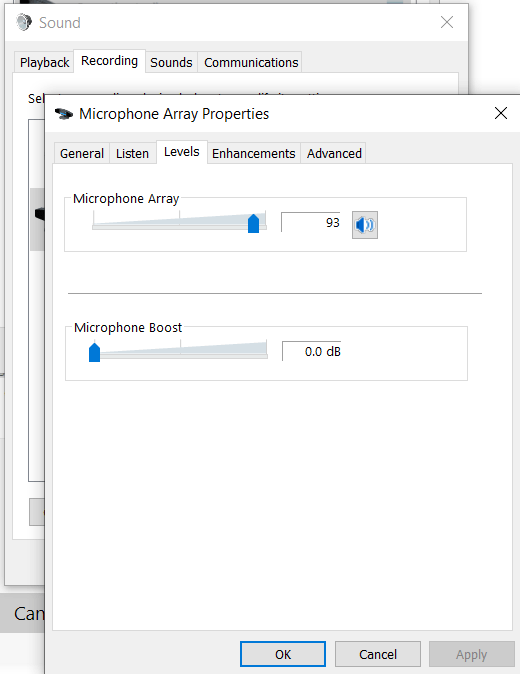Click the Microphone Array volume slider thumb
This screenshot has height=674, width=520.
click(254, 223)
